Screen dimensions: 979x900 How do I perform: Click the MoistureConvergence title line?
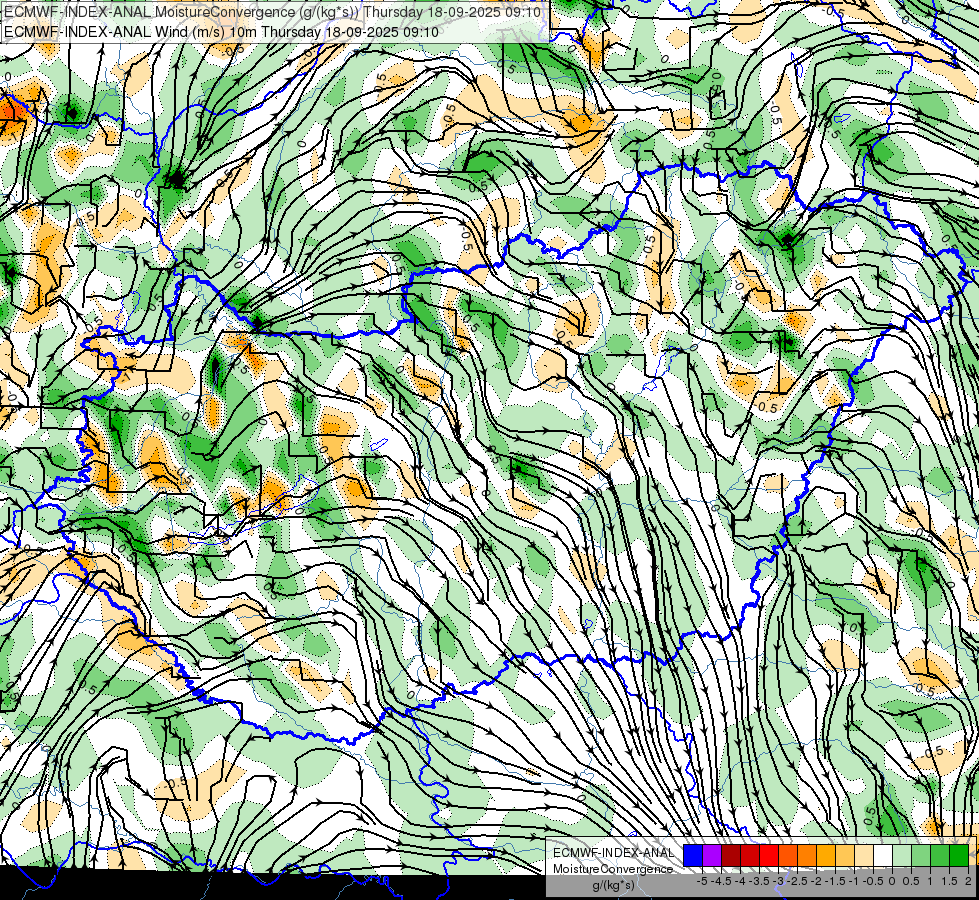coord(273,12)
